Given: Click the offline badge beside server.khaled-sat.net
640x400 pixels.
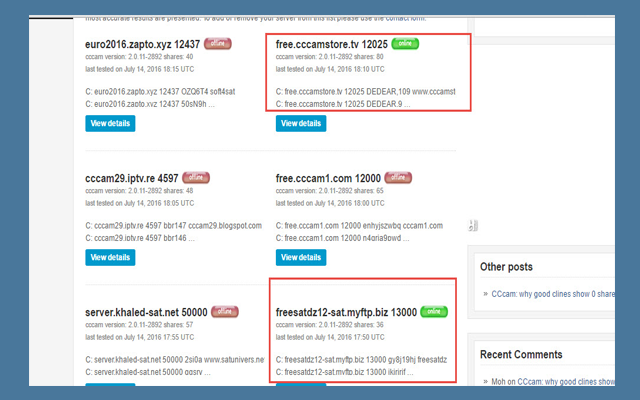Looking at the screenshot, I should pyautogui.click(x=225, y=311).
